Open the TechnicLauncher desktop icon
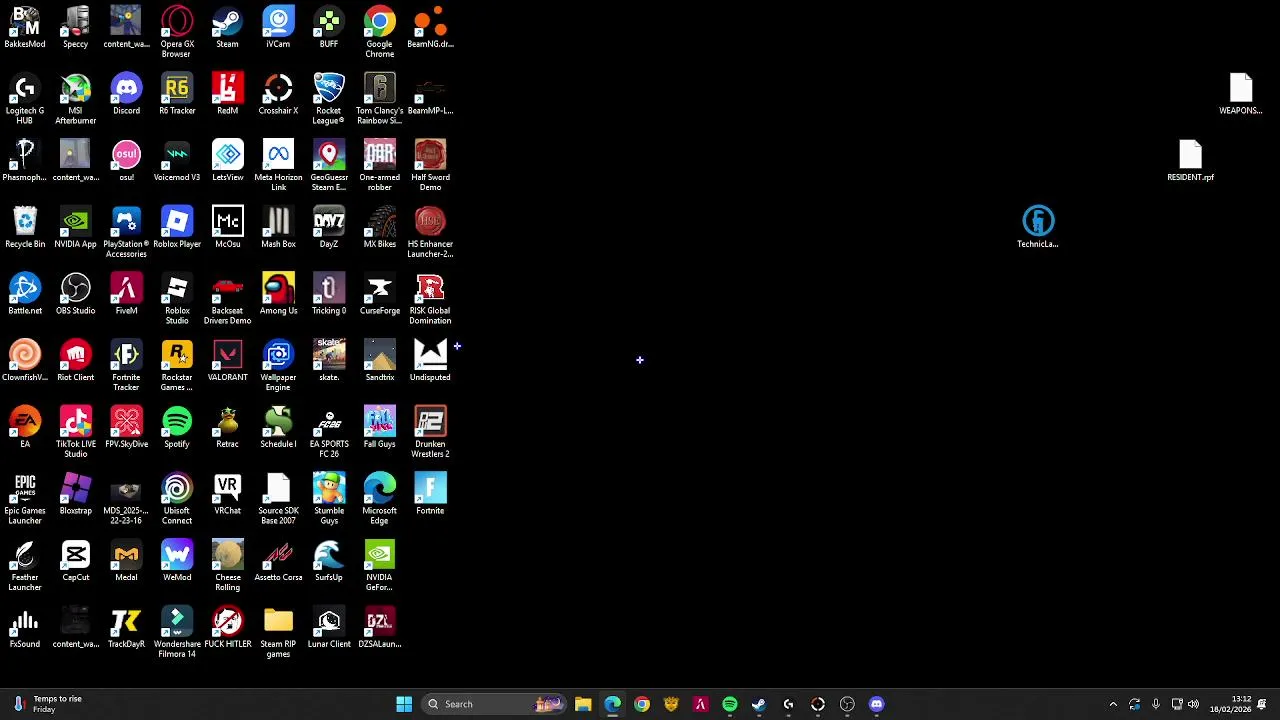This screenshot has width=1280, height=720. pos(1038,228)
